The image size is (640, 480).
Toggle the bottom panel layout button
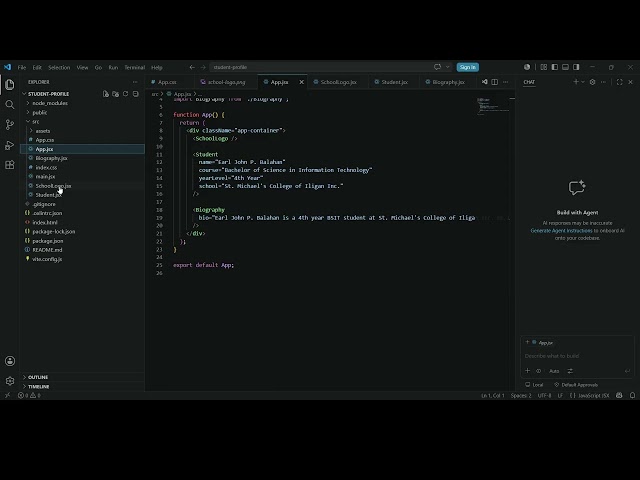565,67
